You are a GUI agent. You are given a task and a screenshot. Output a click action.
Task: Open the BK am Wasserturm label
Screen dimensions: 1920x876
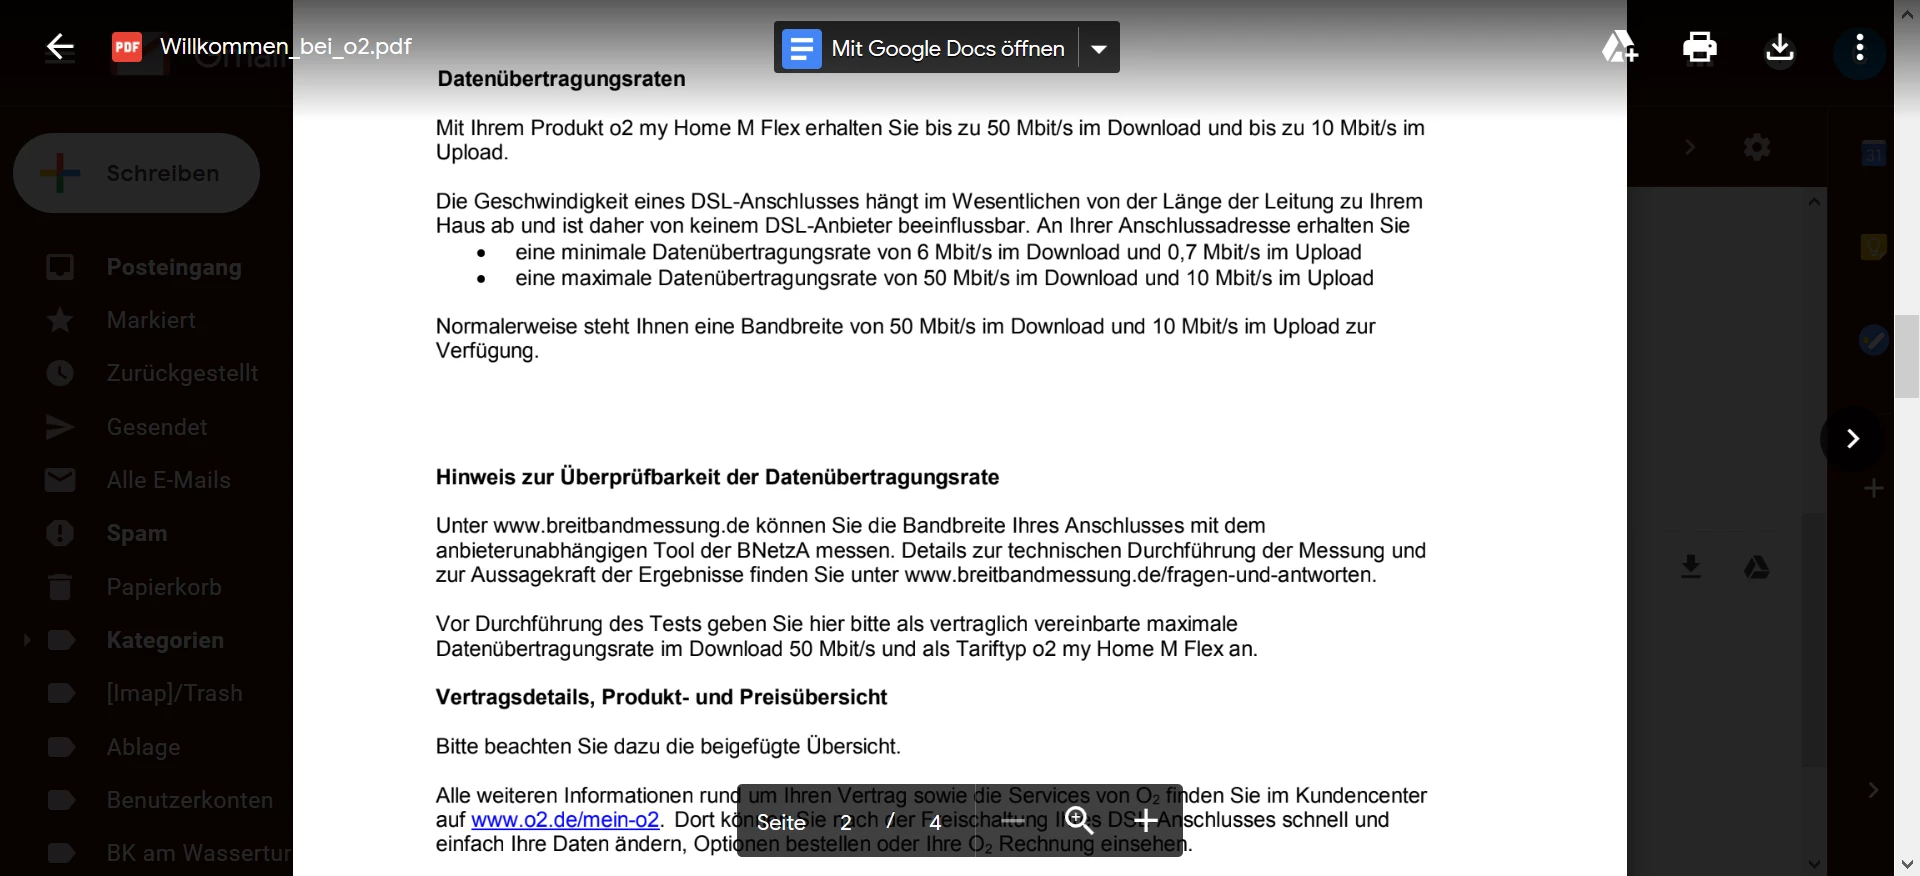point(199,853)
